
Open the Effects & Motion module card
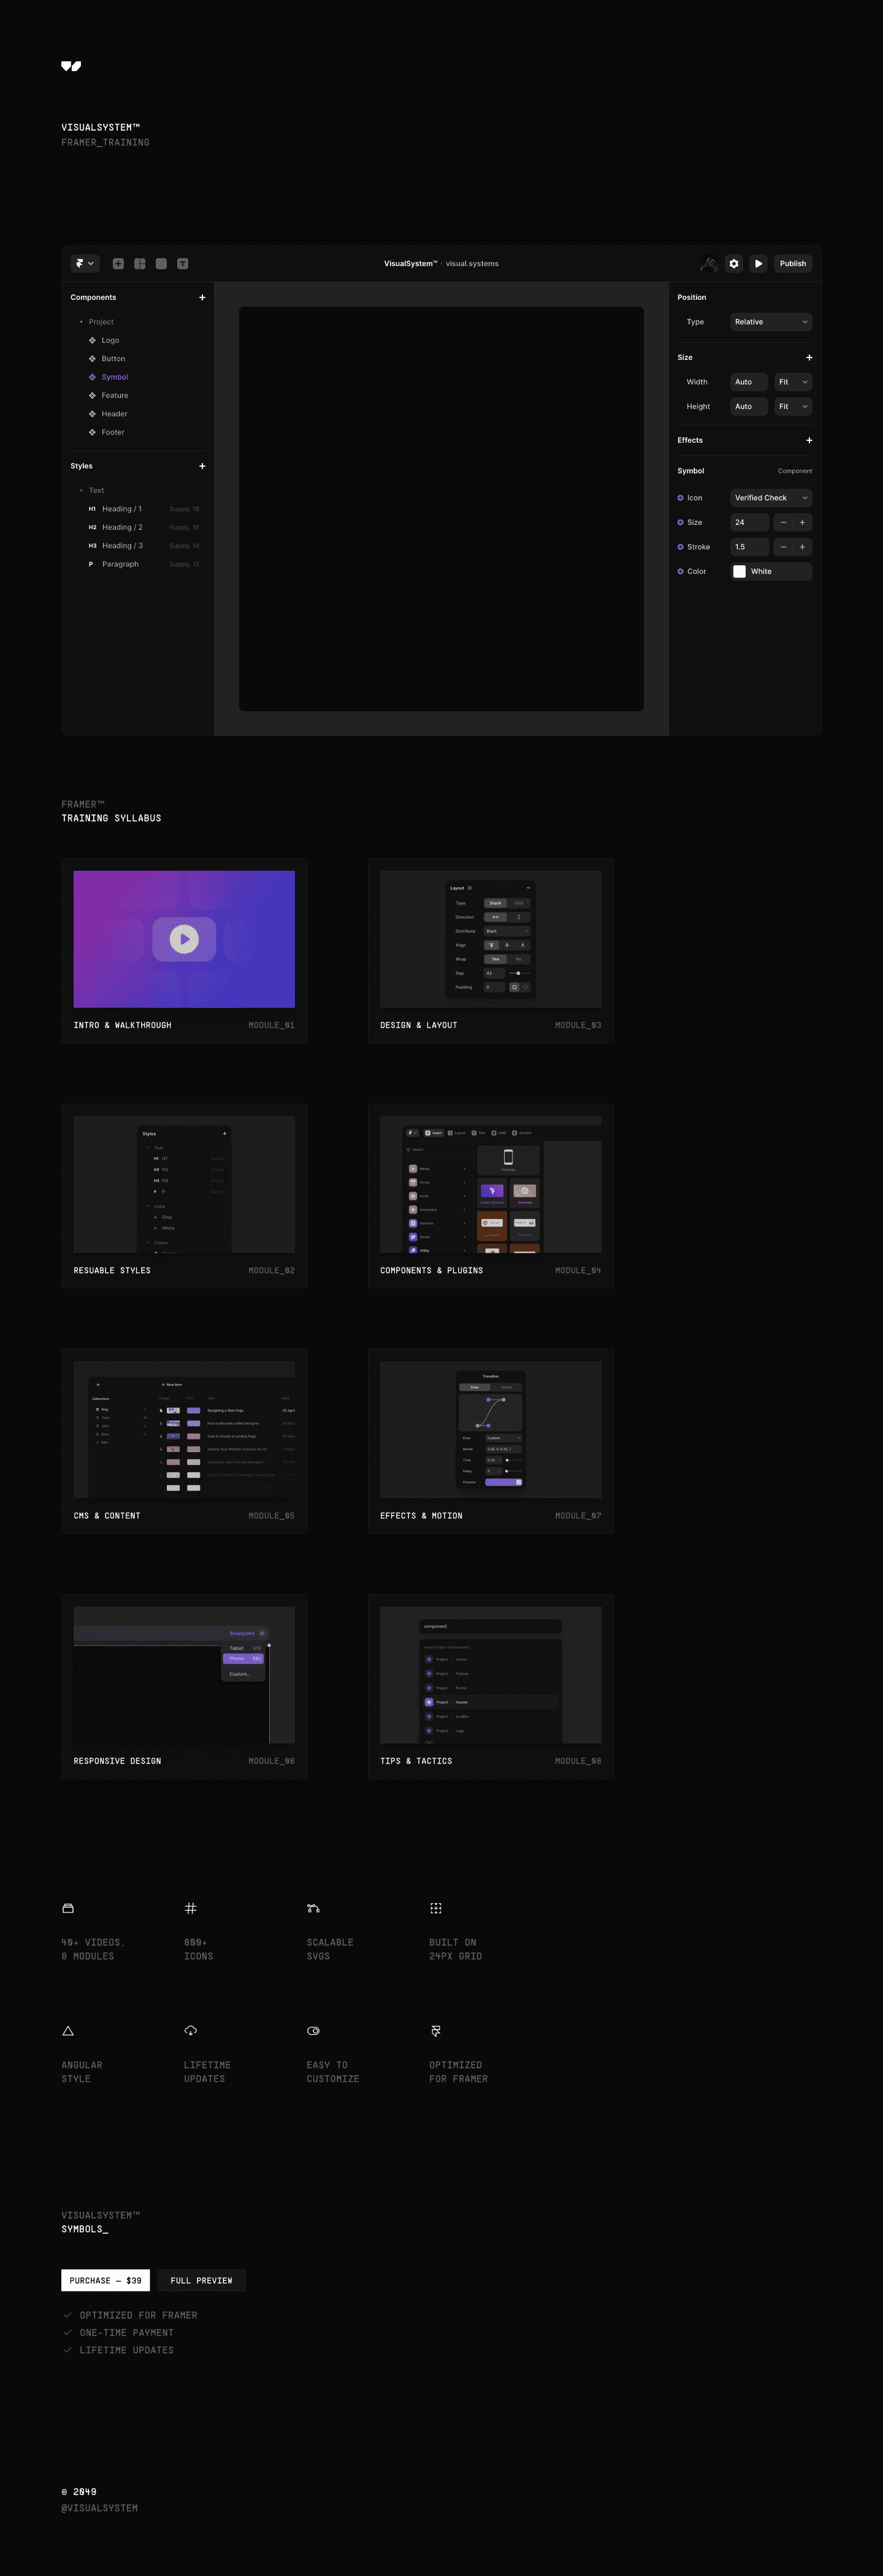tap(491, 1441)
